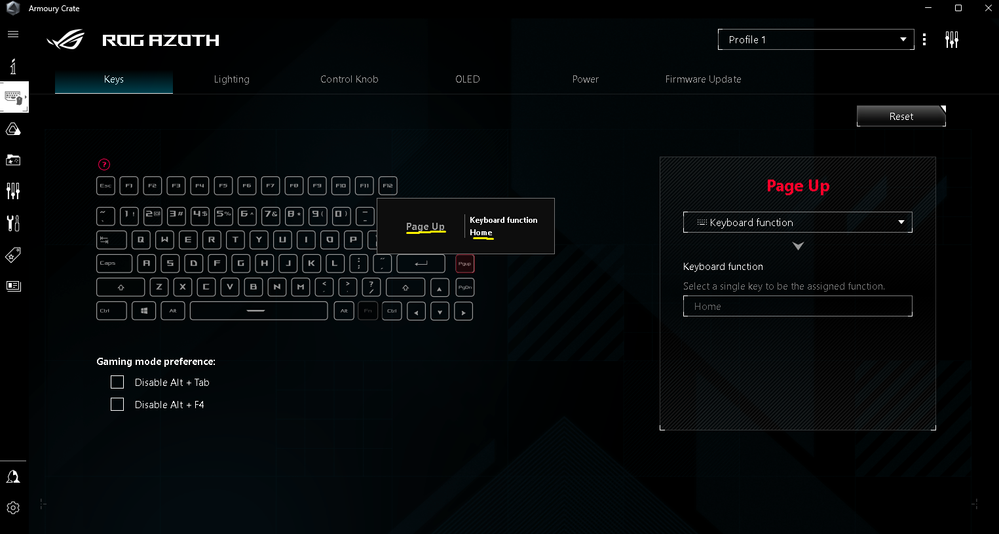Switch to the Keys tab
The height and width of the screenshot is (534, 999).
(x=113, y=80)
